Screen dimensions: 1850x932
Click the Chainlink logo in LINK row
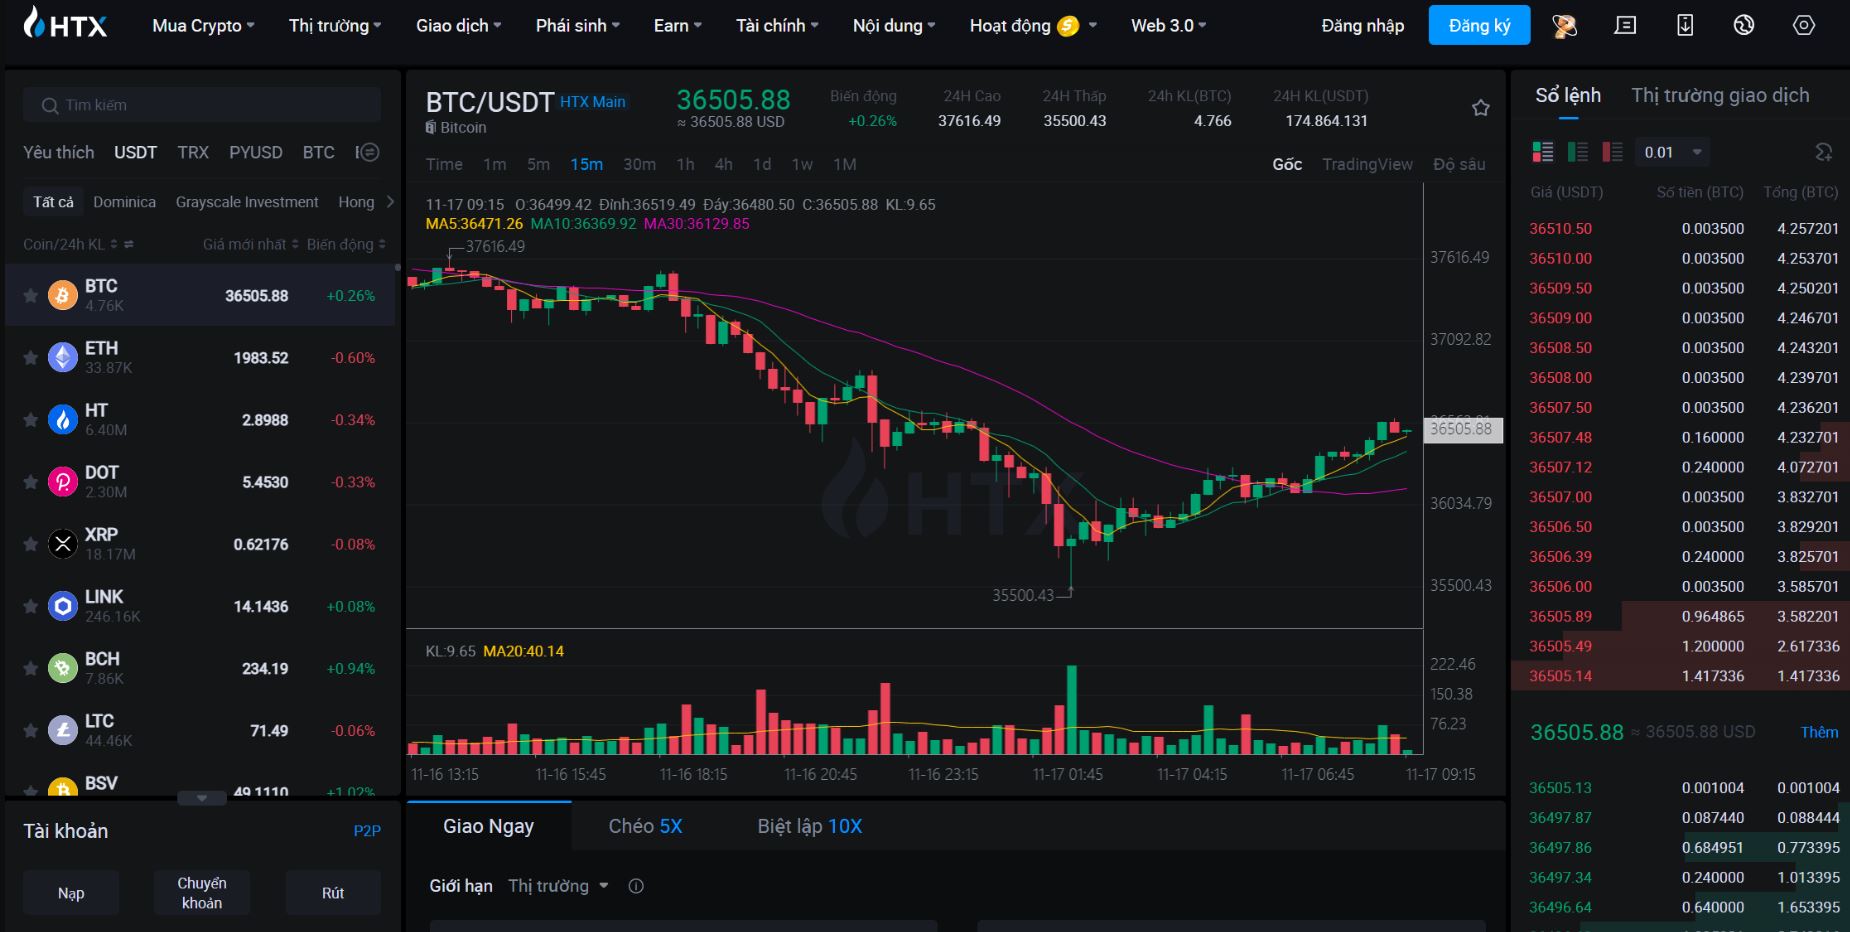coord(63,606)
